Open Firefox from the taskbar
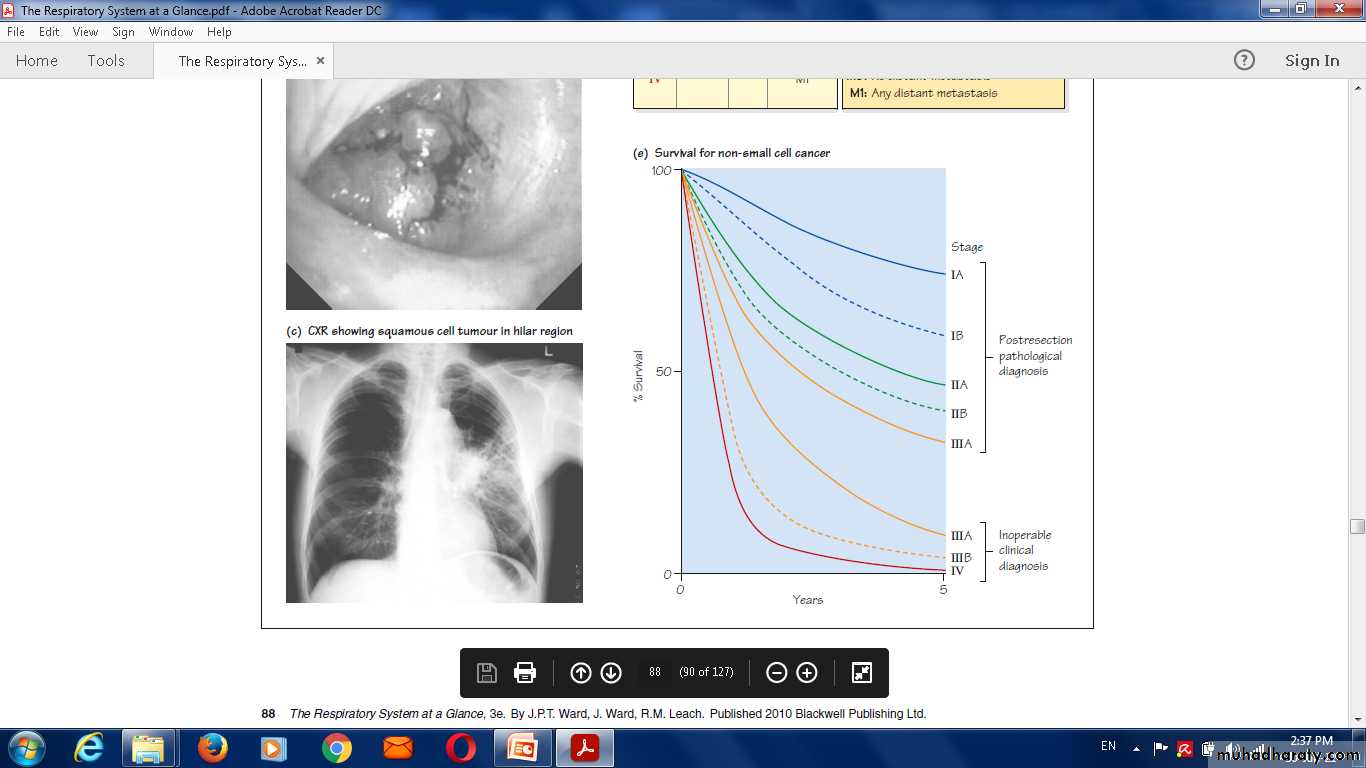Image resolution: width=1366 pixels, height=768 pixels. [x=212, y=748]
